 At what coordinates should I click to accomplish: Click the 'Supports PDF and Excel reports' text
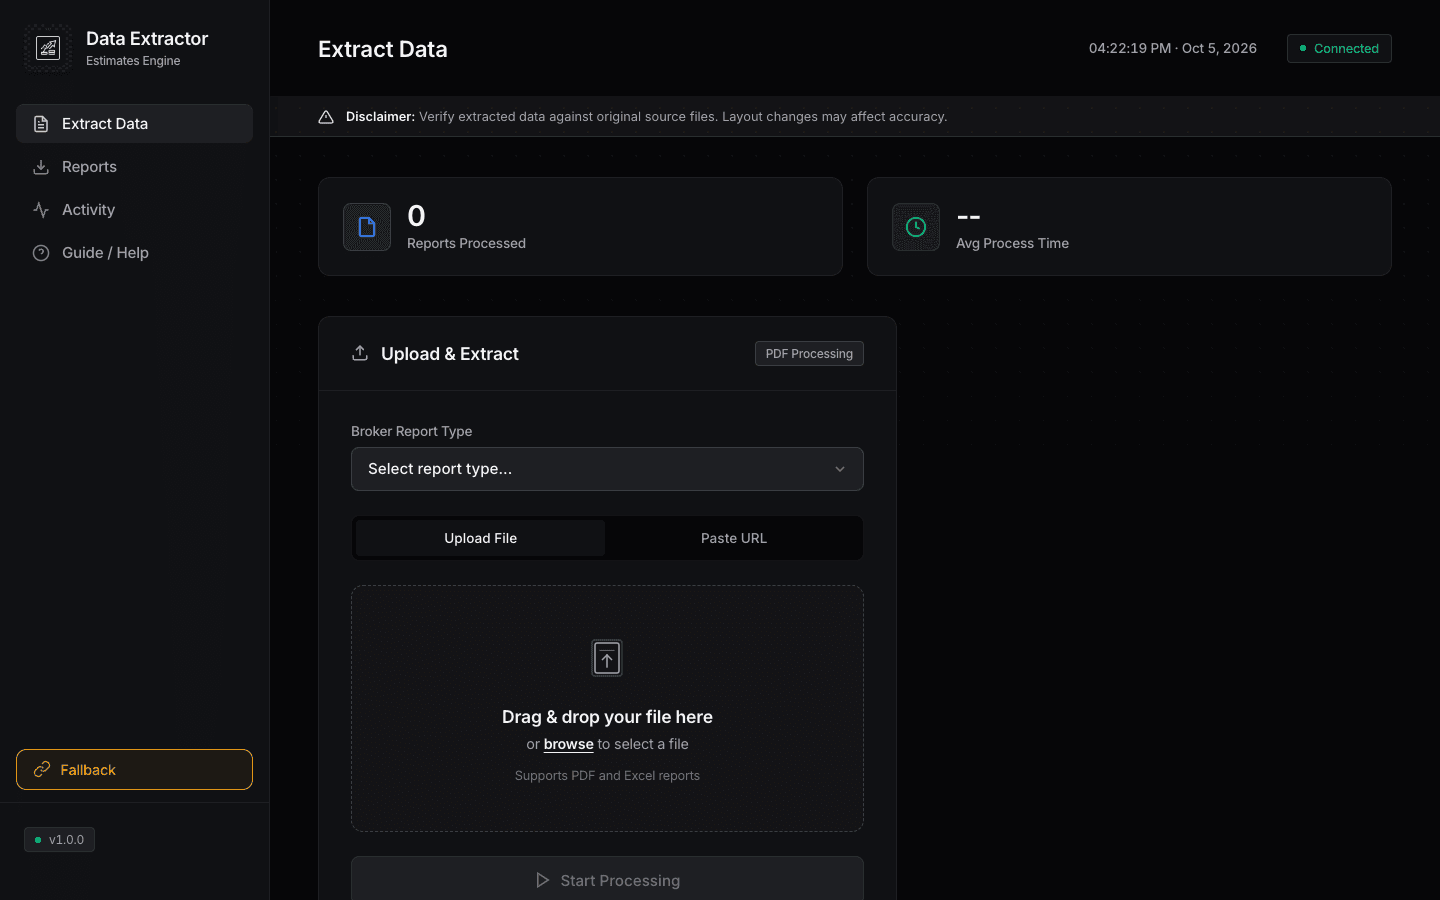pyautogui.click(x=607, y=776)
